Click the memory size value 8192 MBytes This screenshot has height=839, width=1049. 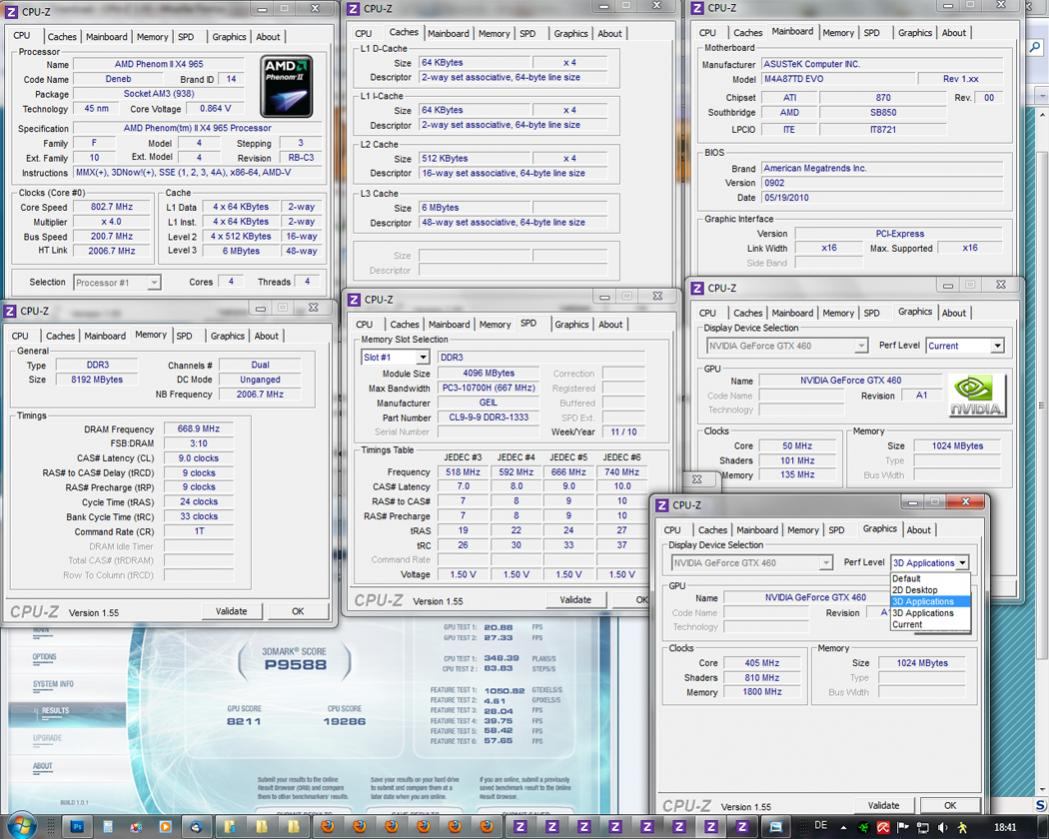click(97, 379)
